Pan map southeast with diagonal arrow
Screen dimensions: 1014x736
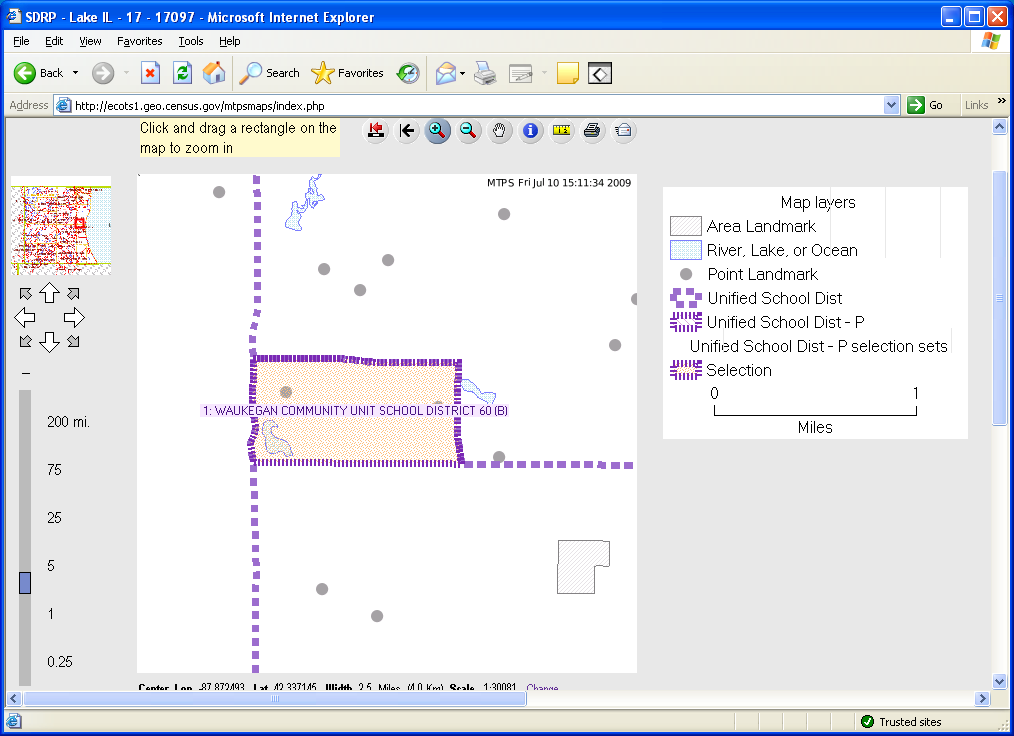click(74, 341)
